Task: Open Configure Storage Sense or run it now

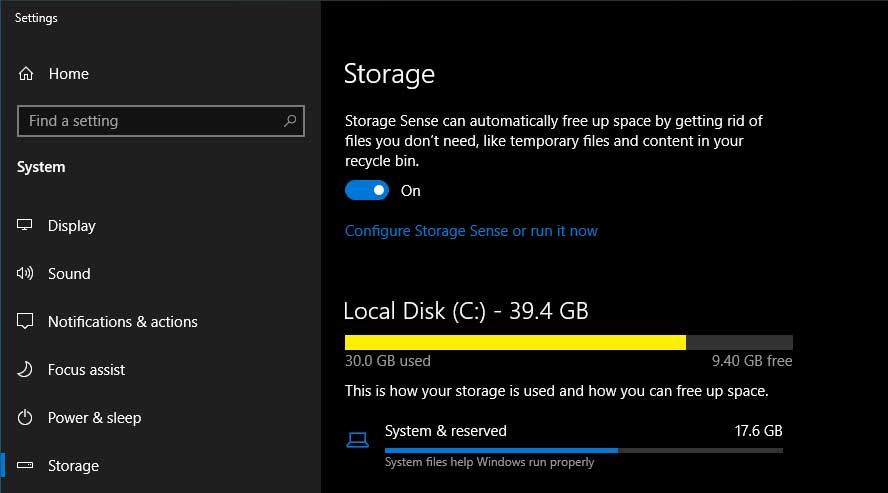Action: 471,231
